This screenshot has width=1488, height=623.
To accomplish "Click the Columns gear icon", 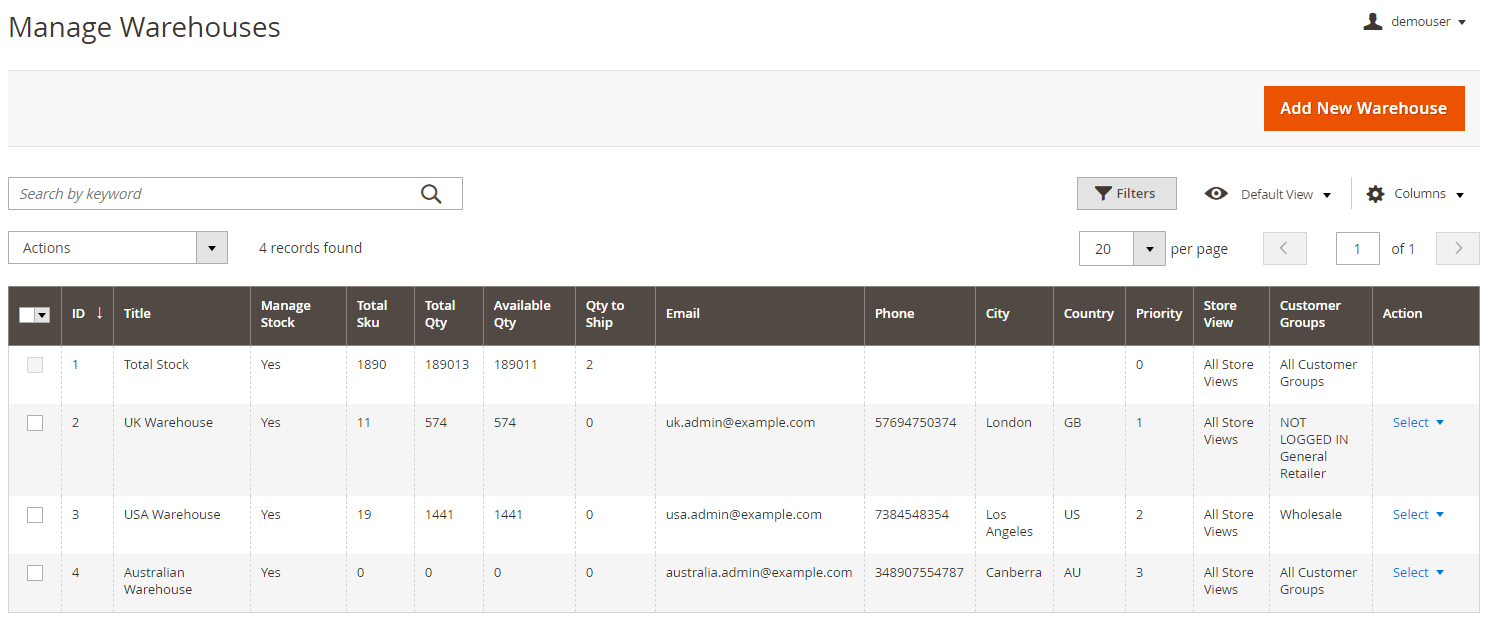I will (1375, 194).
